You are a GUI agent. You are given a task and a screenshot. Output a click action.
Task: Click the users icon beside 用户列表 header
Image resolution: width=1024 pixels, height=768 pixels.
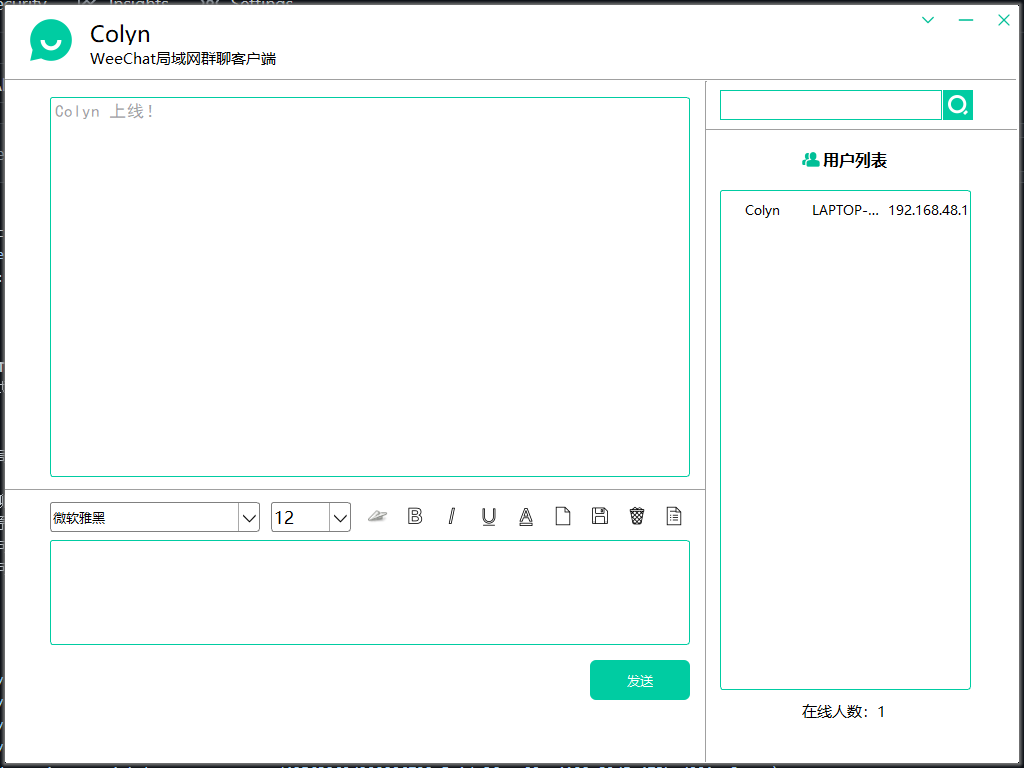[x=808, y=158]
